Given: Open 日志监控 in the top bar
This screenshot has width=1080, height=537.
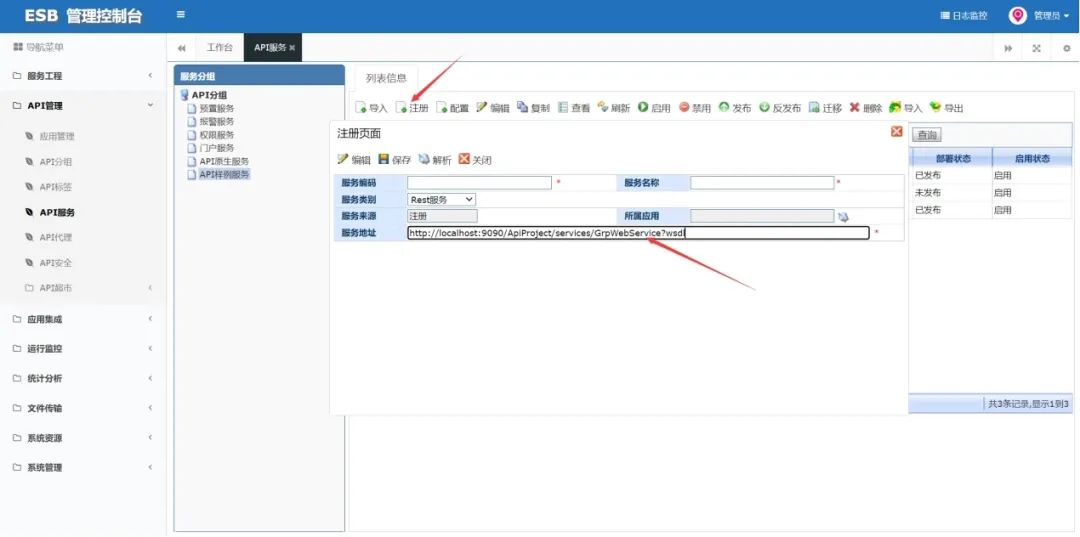Looking at the screenshot, I should pyautogui.click(x=964, y=16).
